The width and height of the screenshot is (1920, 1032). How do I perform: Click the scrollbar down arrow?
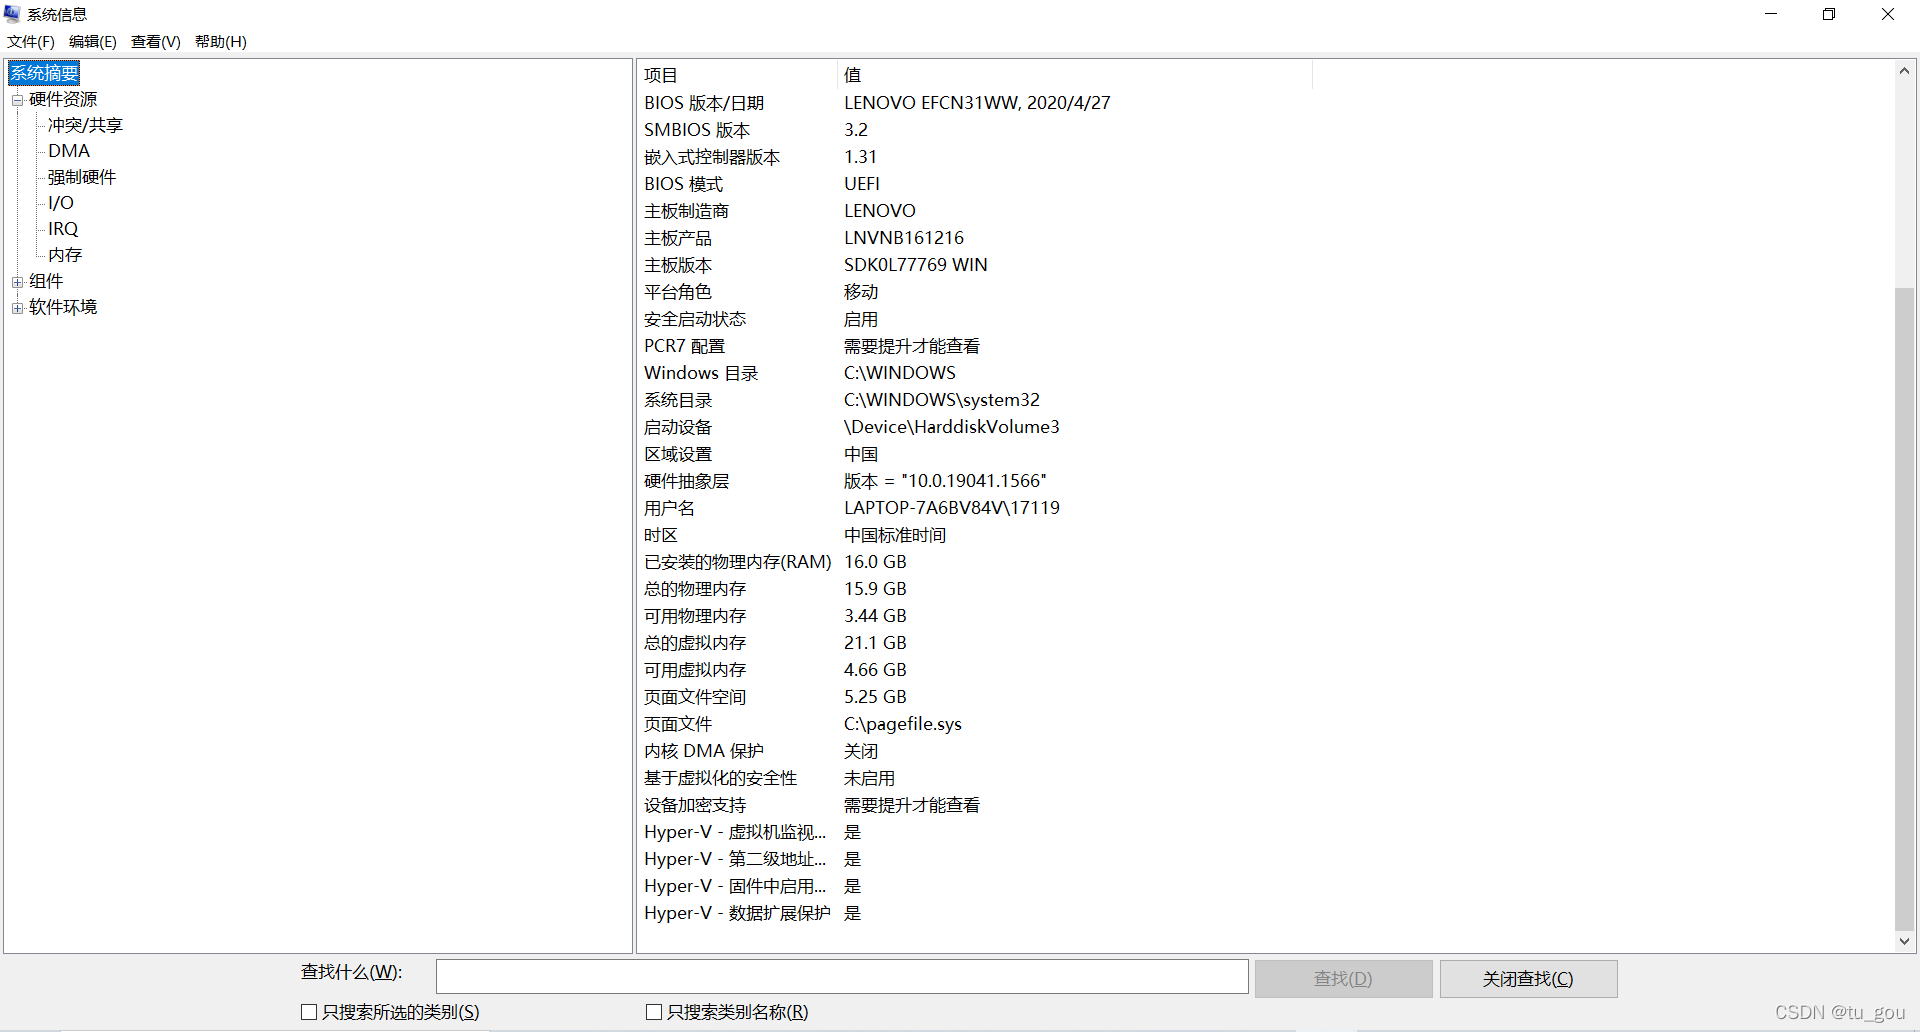point(1904,941)
